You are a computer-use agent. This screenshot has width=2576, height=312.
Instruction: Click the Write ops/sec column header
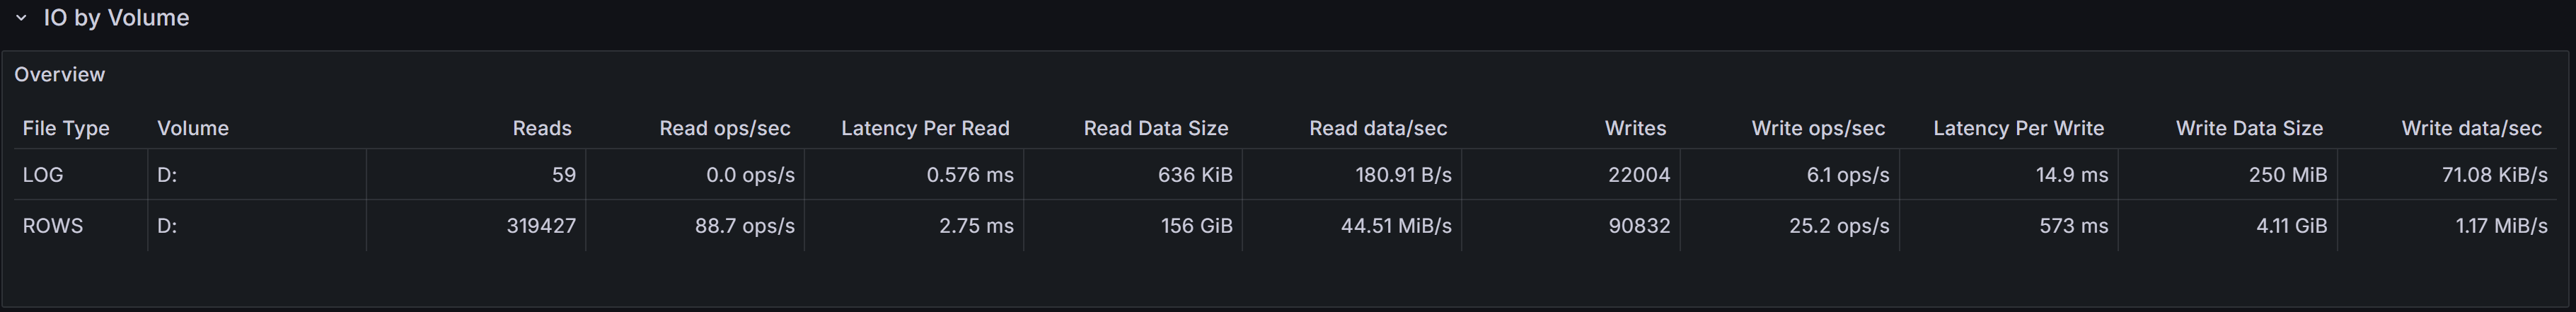[x=1817, y=128]
